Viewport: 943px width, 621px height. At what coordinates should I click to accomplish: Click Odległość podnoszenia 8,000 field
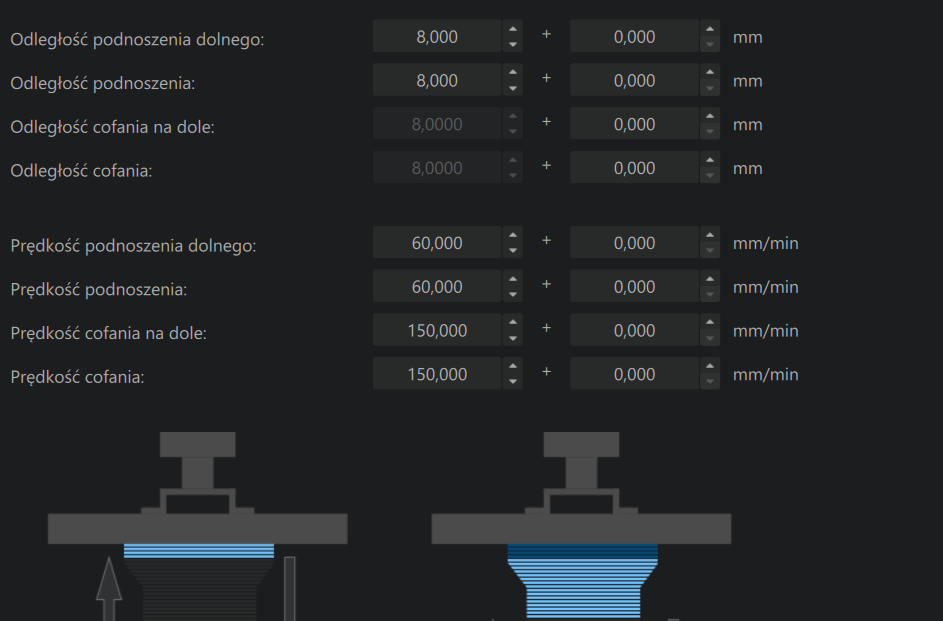click(437, 80)
